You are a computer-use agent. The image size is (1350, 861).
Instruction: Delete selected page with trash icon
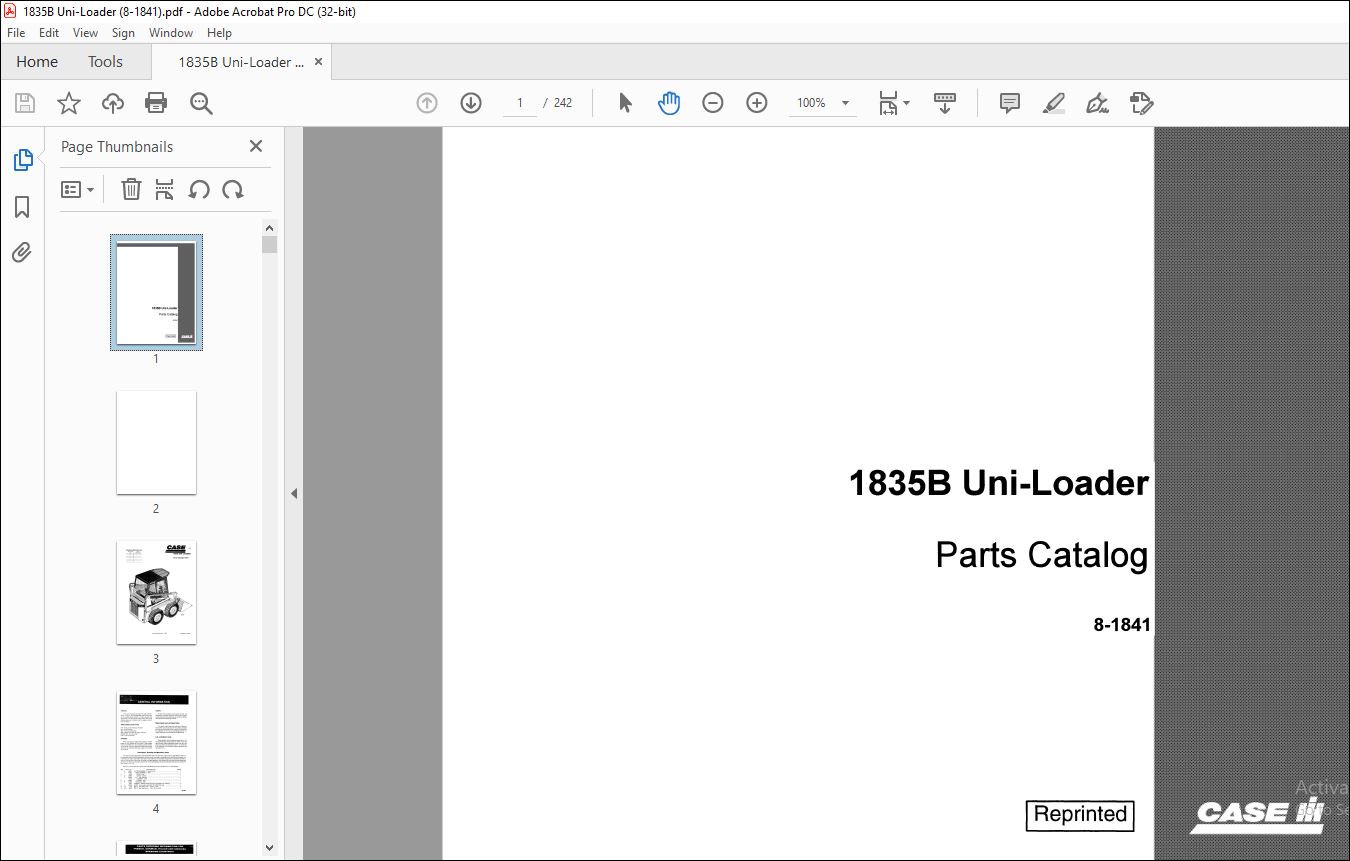(131, 189)
